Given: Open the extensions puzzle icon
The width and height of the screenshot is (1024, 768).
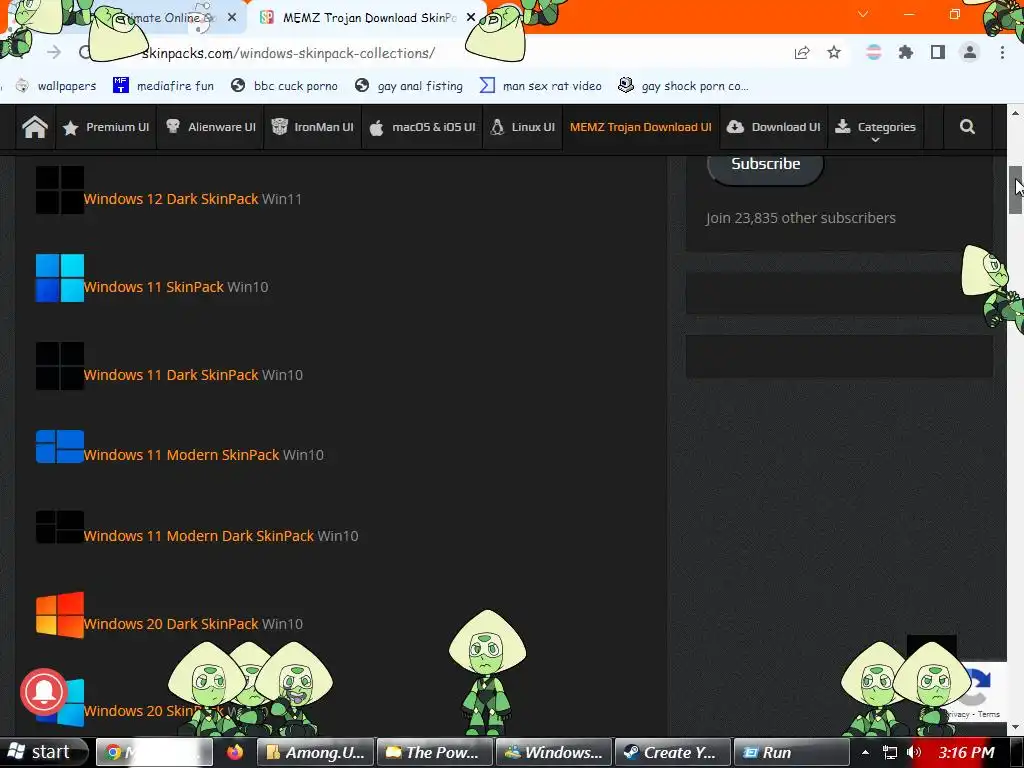Looking at the screenshot, I should (906, 52).
